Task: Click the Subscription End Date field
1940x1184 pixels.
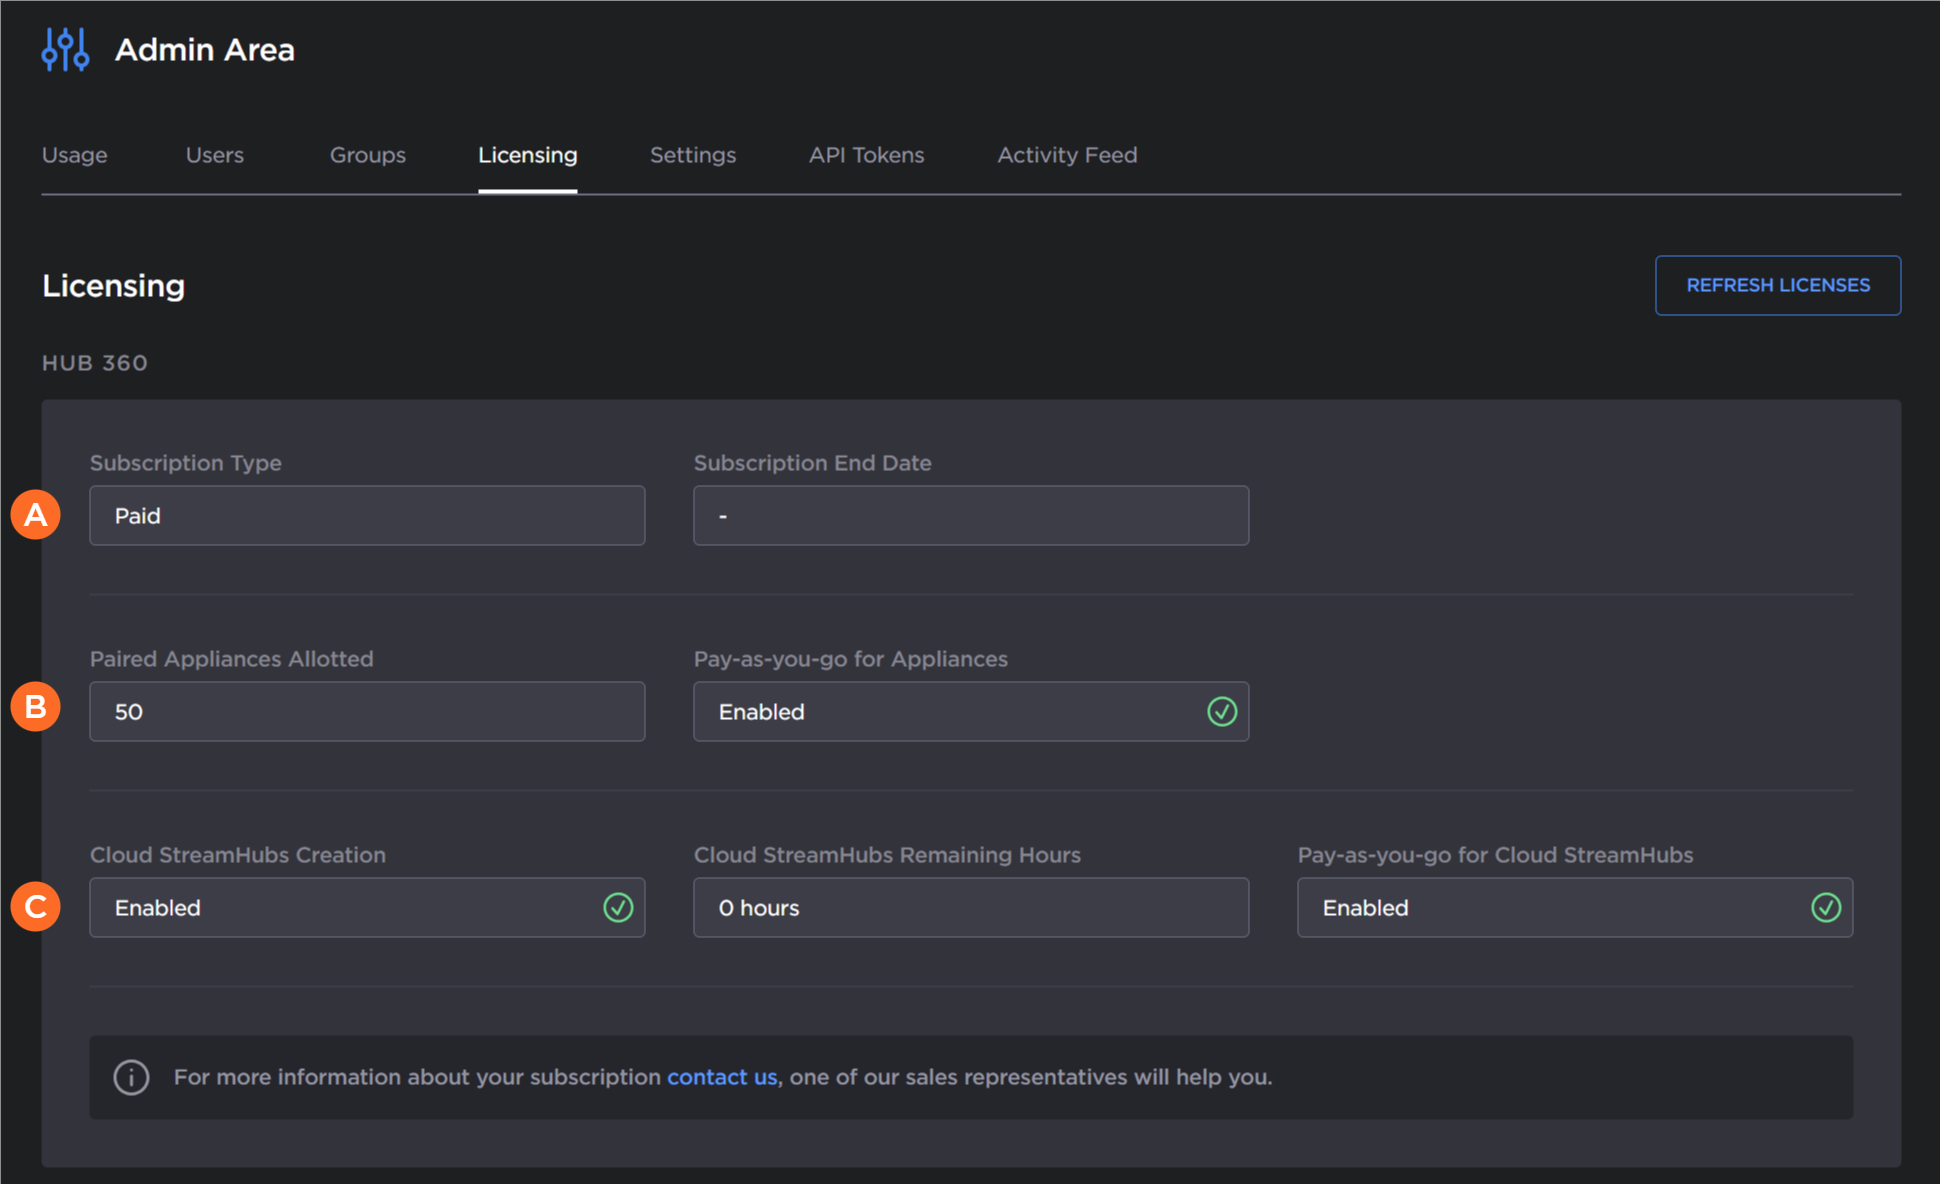Action: coord(970,516)
